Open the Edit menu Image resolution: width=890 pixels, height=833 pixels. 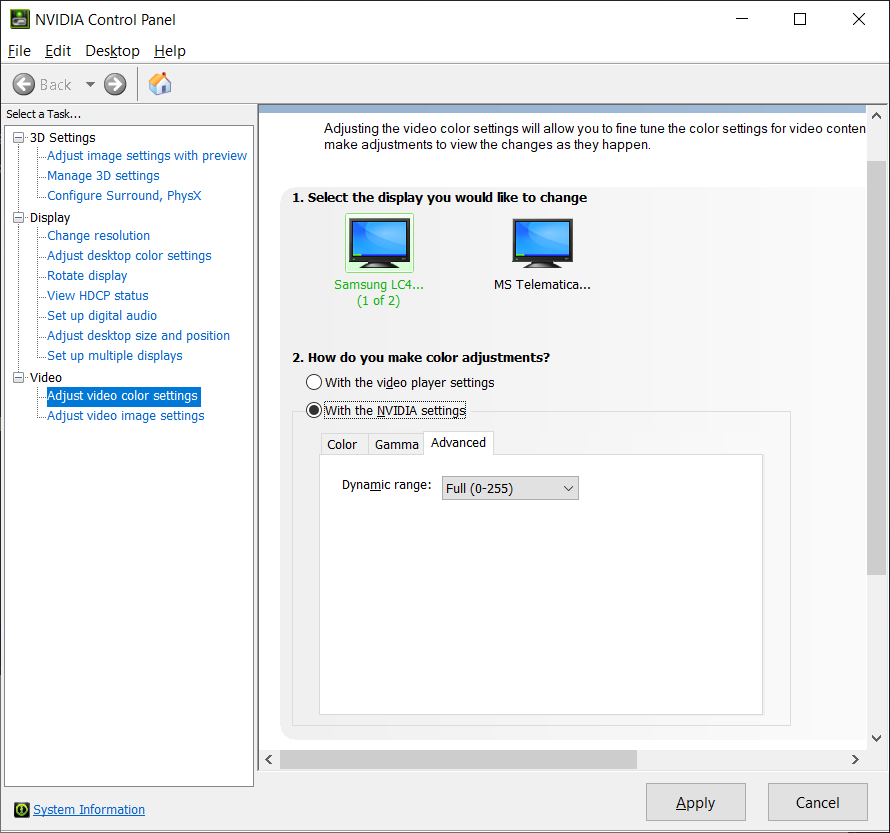pos(58,51)
